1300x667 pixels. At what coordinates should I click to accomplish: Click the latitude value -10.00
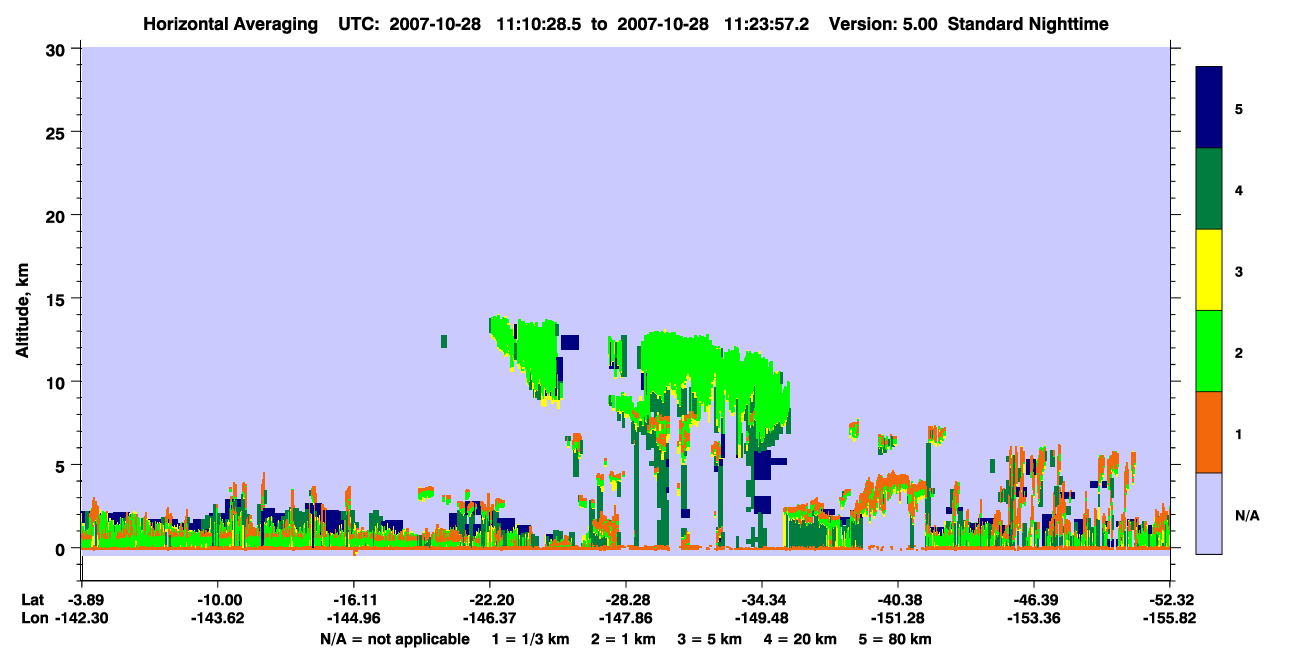tap(219, 600)
